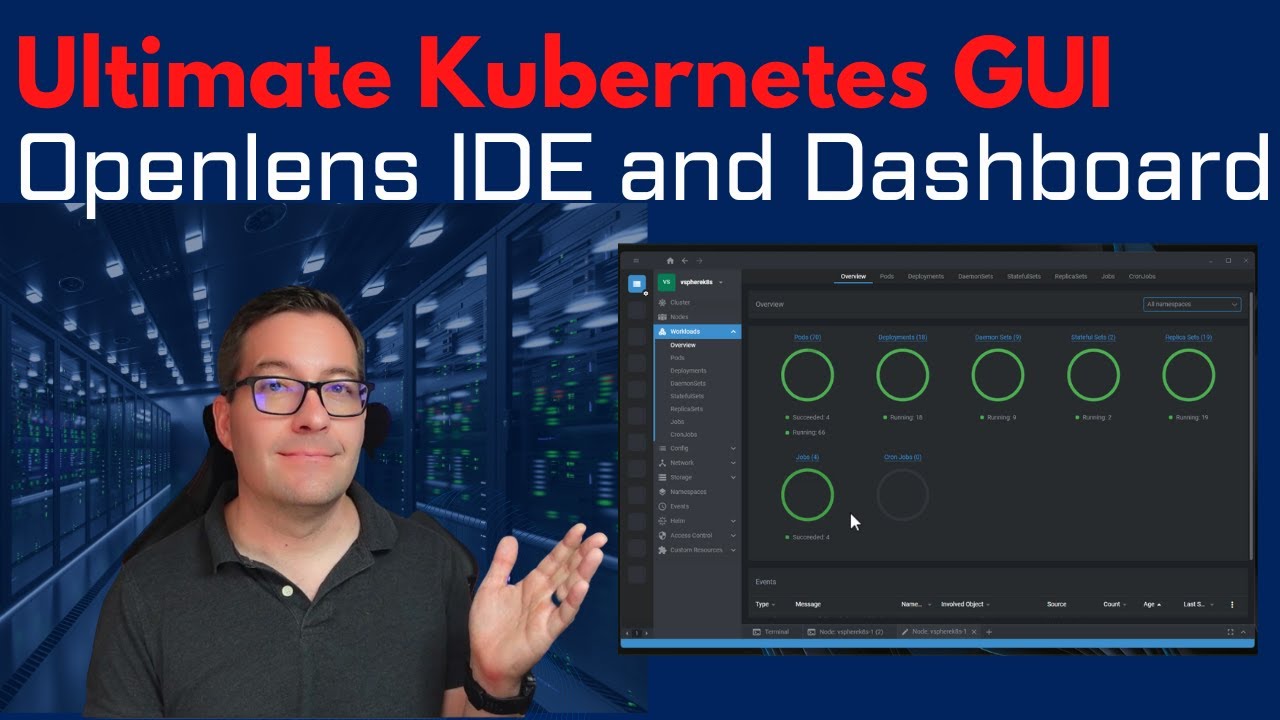Open the Daemon Sets (9) link

coord(998,337)
